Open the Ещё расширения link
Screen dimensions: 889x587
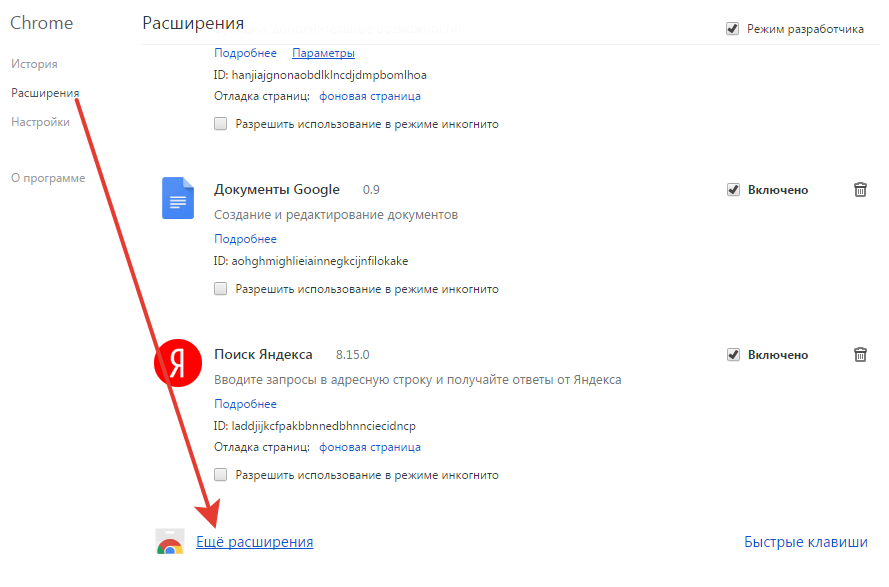pyautogui.click(x=255, y=542)
